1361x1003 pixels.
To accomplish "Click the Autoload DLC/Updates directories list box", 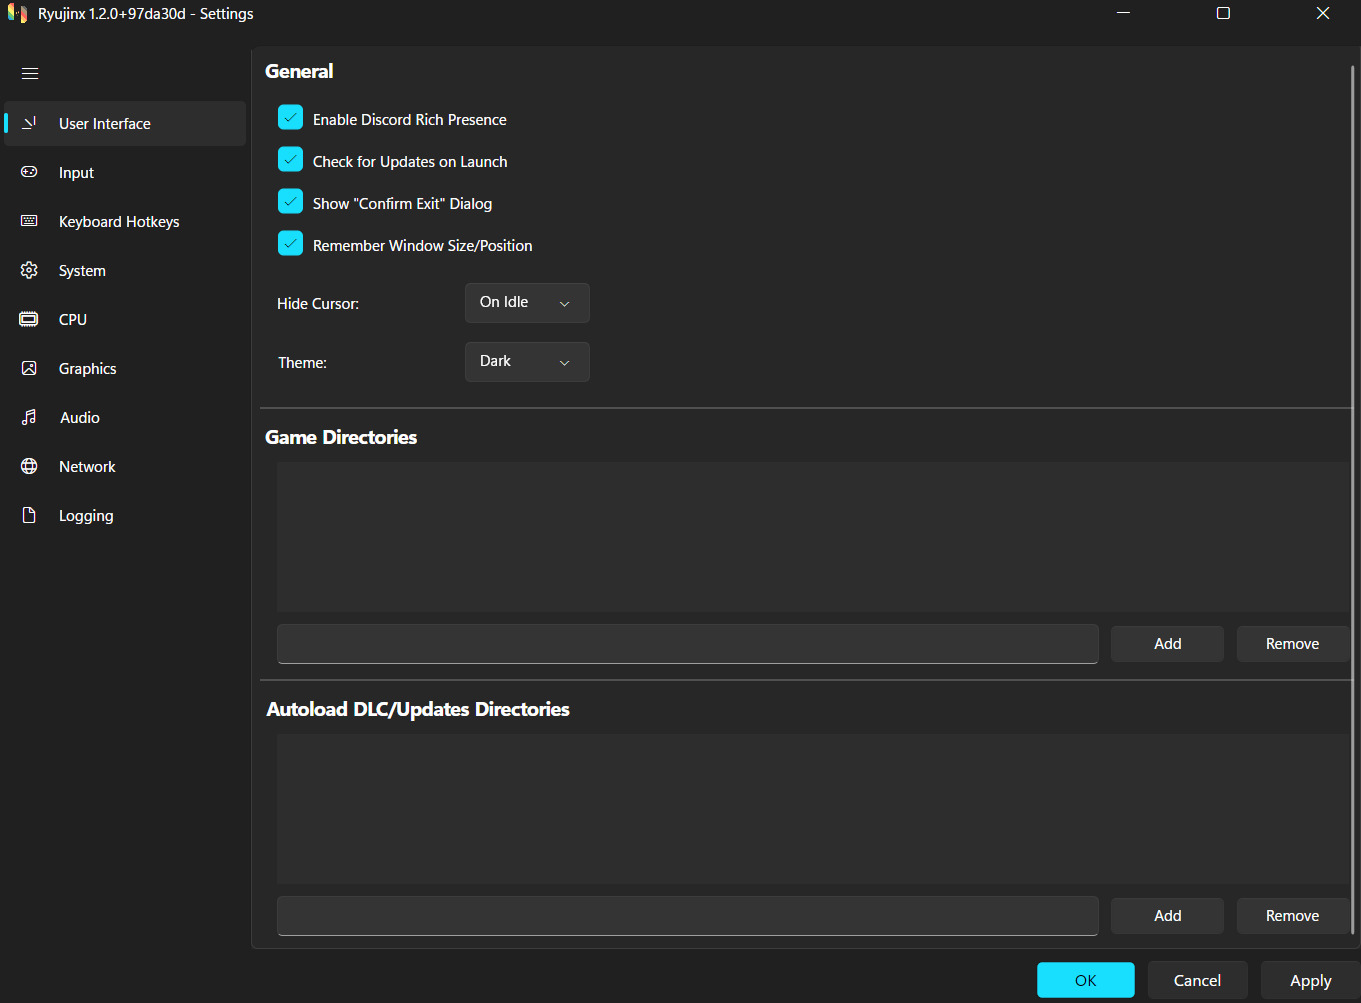I will point(813,809).
